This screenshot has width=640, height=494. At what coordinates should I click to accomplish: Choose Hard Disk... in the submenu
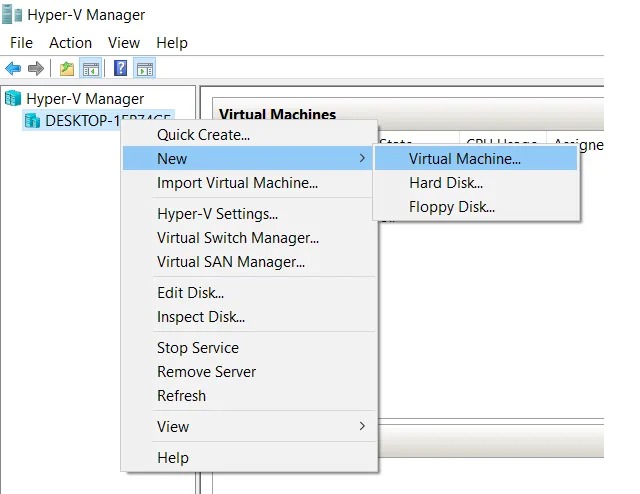tap(476, 182)
